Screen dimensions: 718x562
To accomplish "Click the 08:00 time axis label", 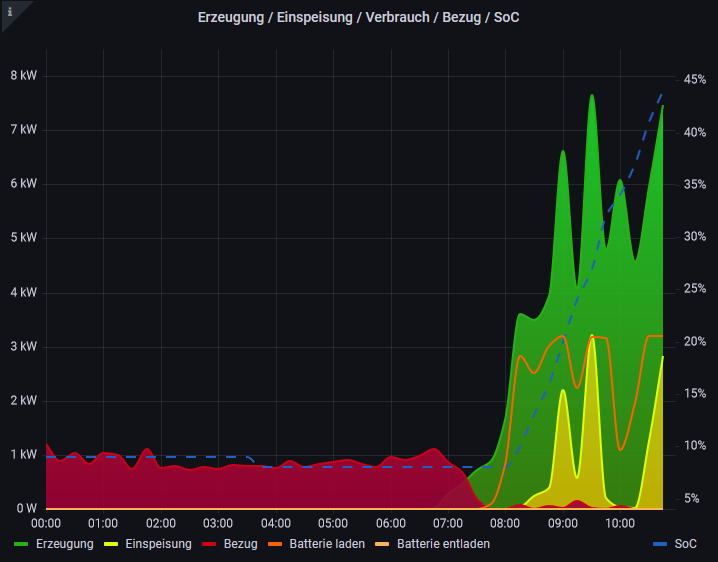I will pos(505,524).
